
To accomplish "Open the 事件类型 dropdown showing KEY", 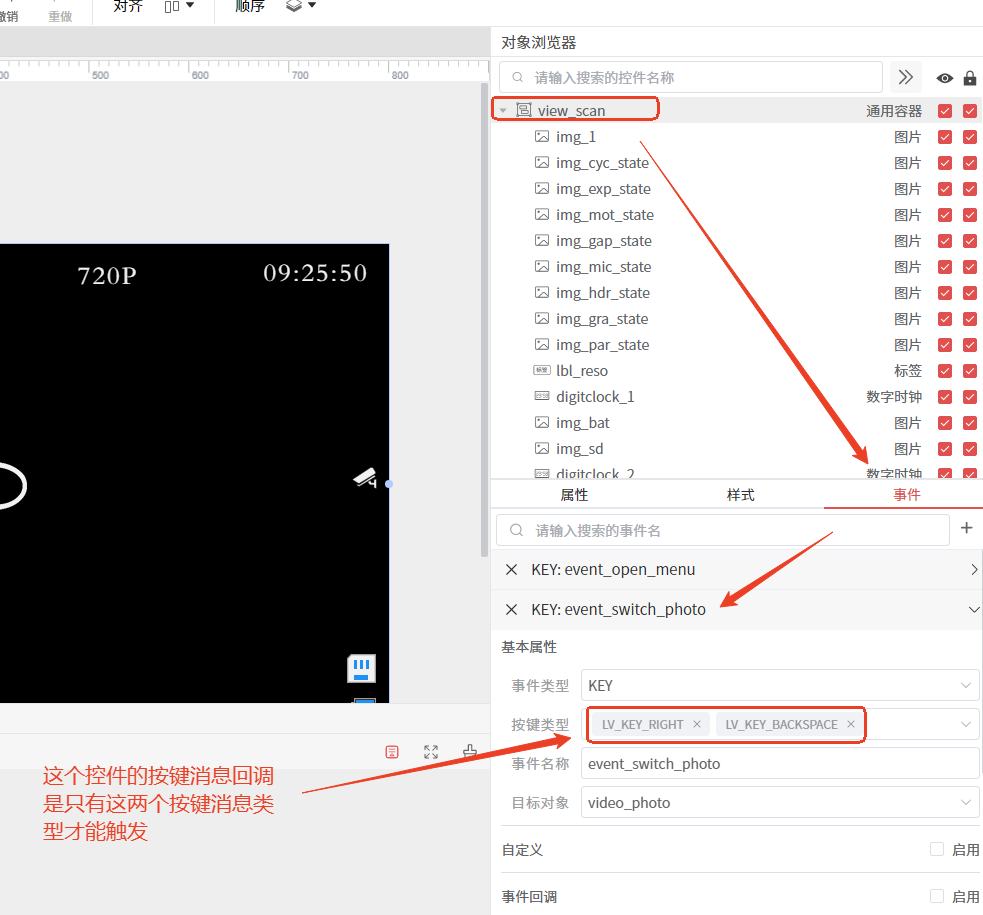I will (780, 685).
